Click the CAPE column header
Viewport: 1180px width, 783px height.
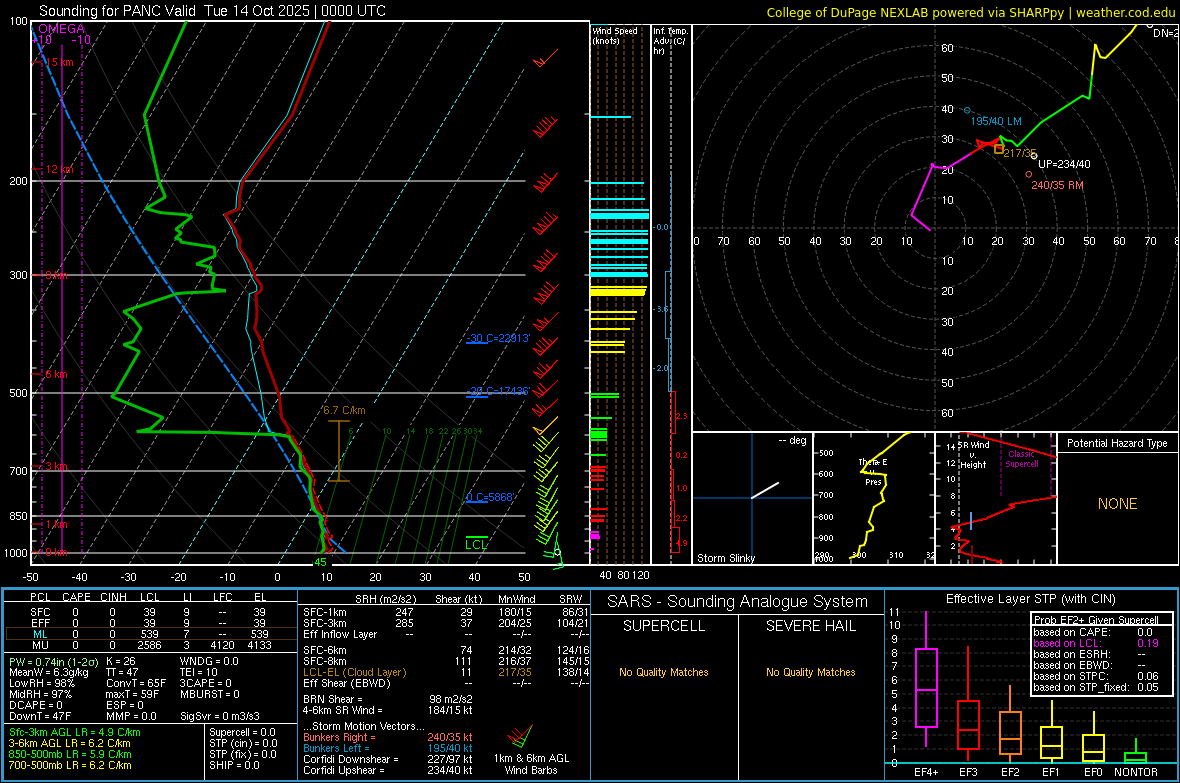(76, 597)
